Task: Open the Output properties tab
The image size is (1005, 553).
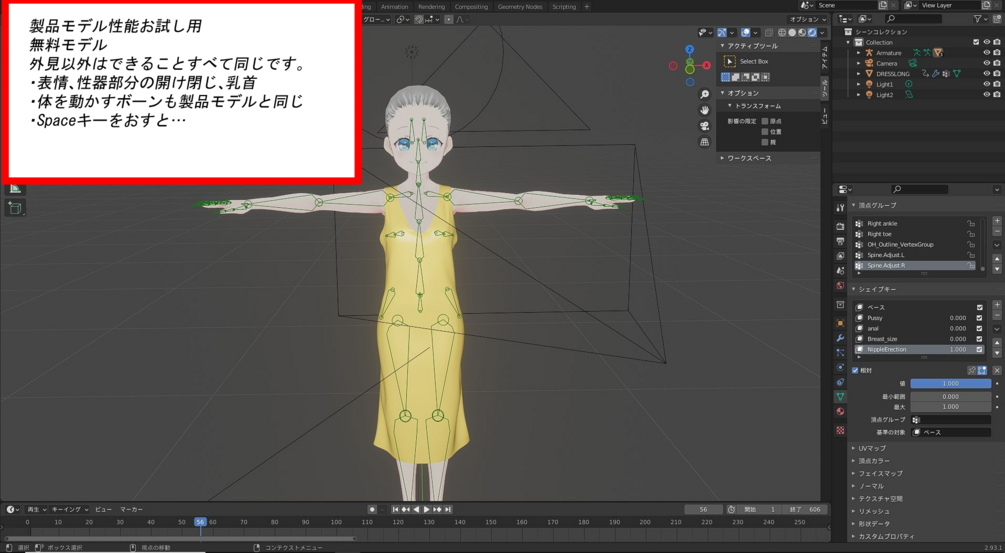Action: [x=840, y=241]
